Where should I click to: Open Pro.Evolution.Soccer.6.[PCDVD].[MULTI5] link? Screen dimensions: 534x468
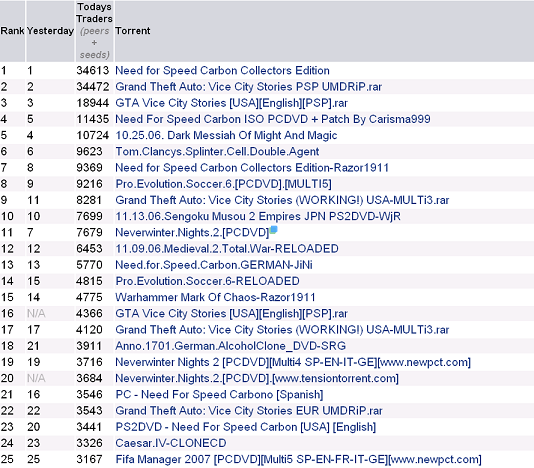[223, 184]
